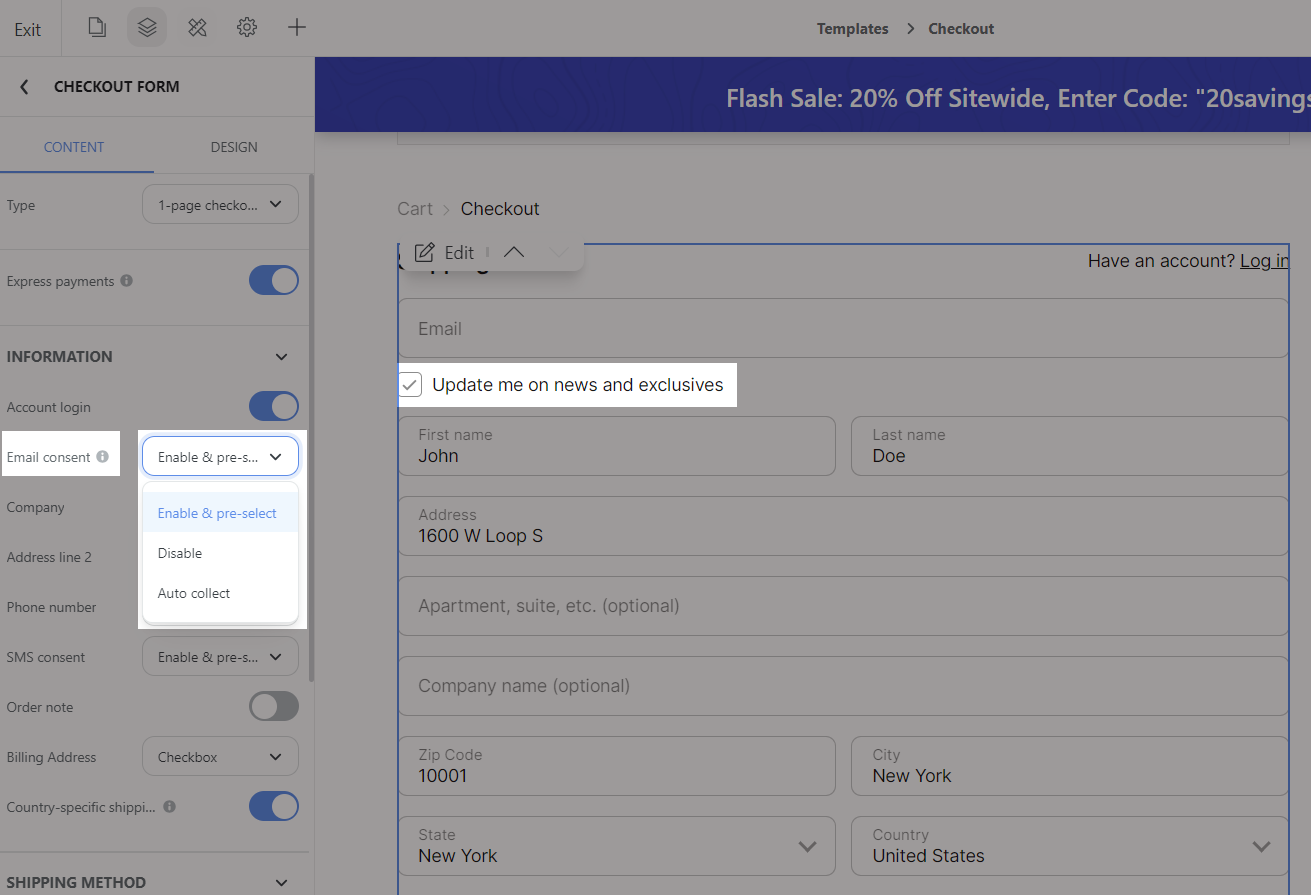1311x895 pixels.
Task: Click the plus add element icon
Action: tap(297, 28)
